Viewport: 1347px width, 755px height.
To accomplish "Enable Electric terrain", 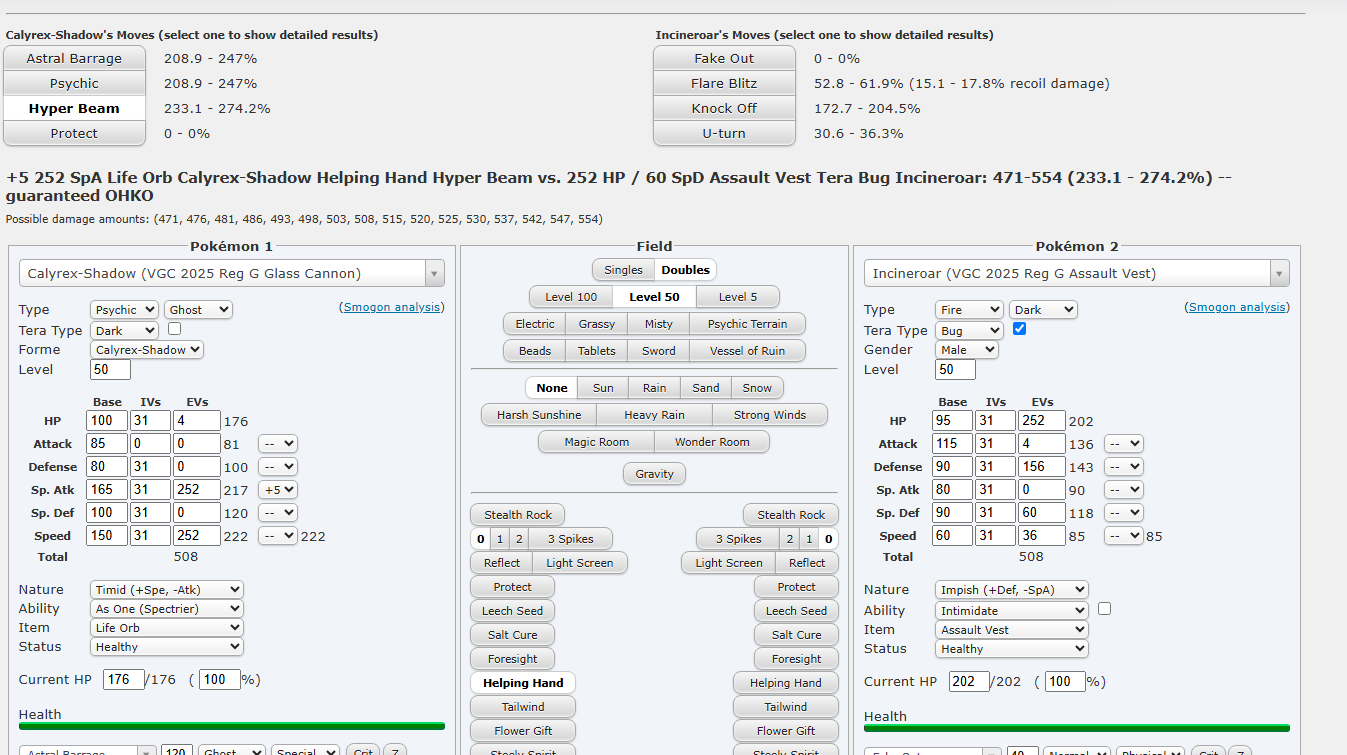I will [535, 324].
